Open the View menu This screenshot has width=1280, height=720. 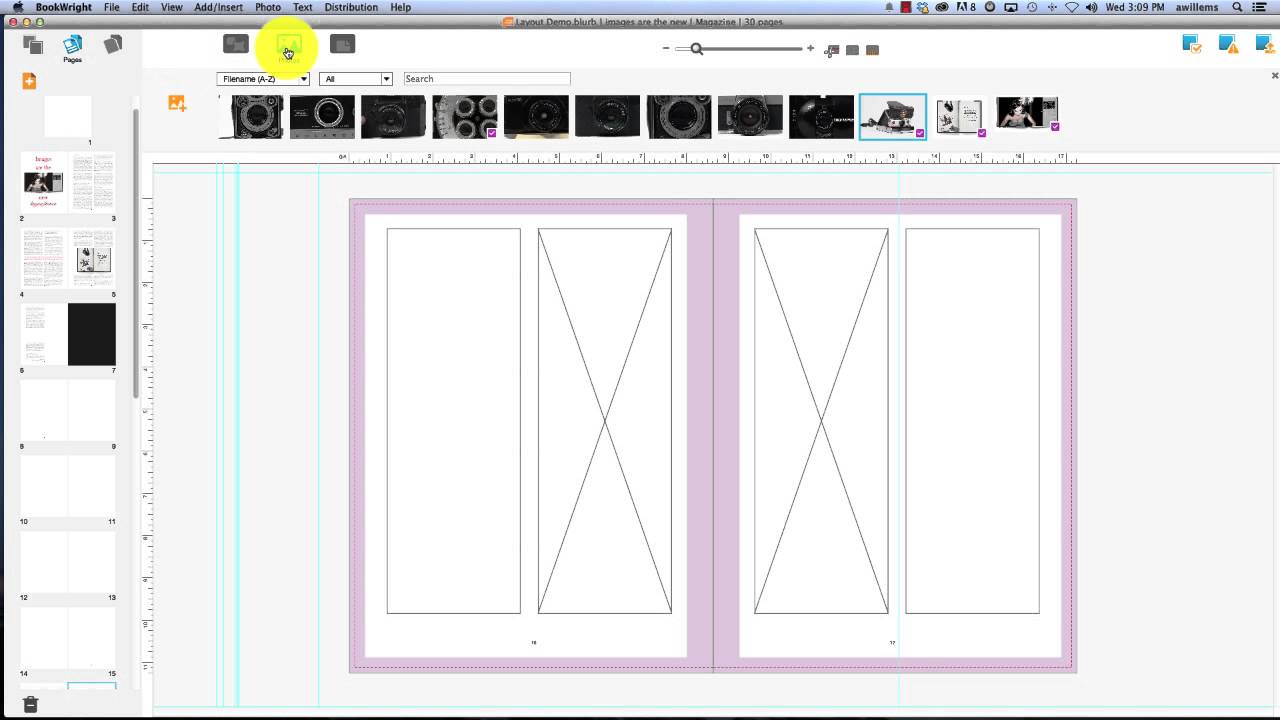[172, 7]
